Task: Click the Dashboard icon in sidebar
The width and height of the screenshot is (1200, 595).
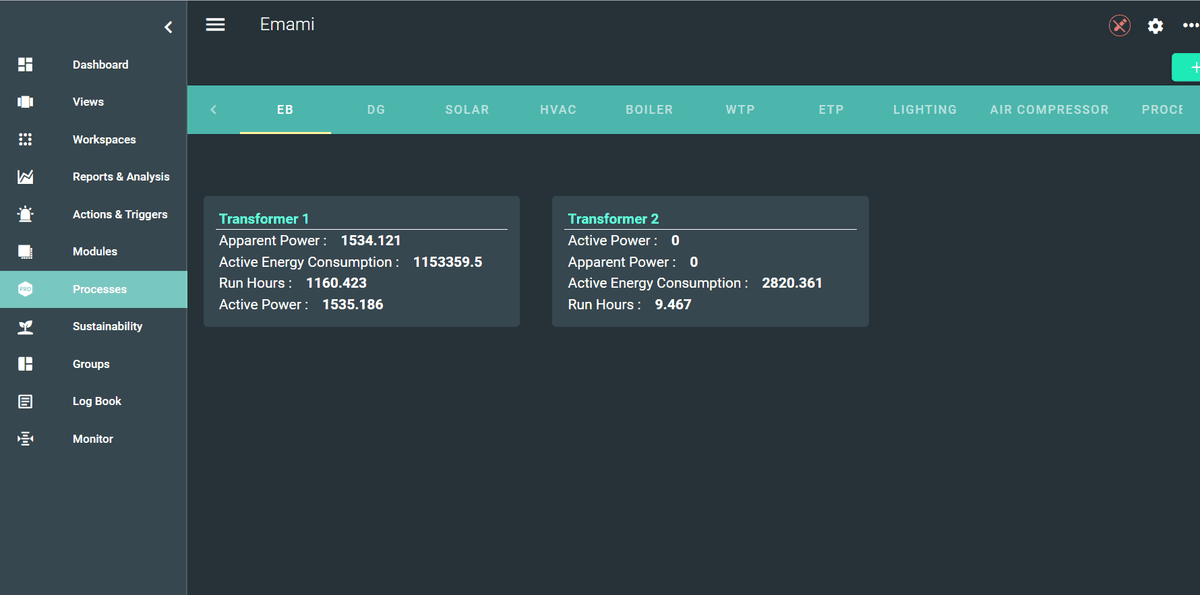Action: click(26, 65)
